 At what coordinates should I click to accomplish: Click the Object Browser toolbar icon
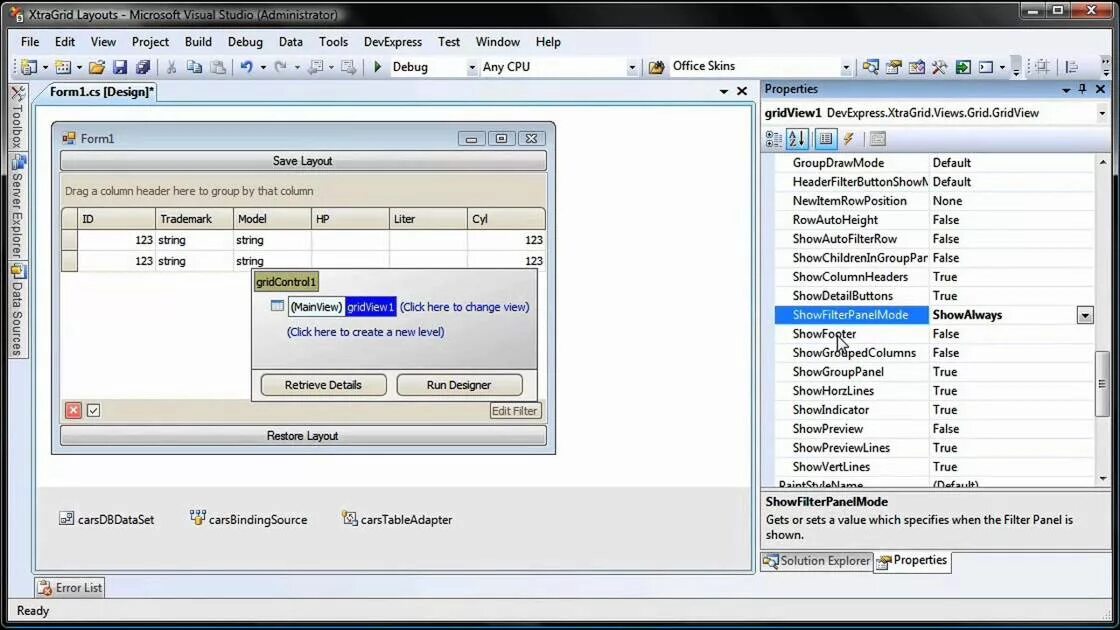click(x=916, y=67)
